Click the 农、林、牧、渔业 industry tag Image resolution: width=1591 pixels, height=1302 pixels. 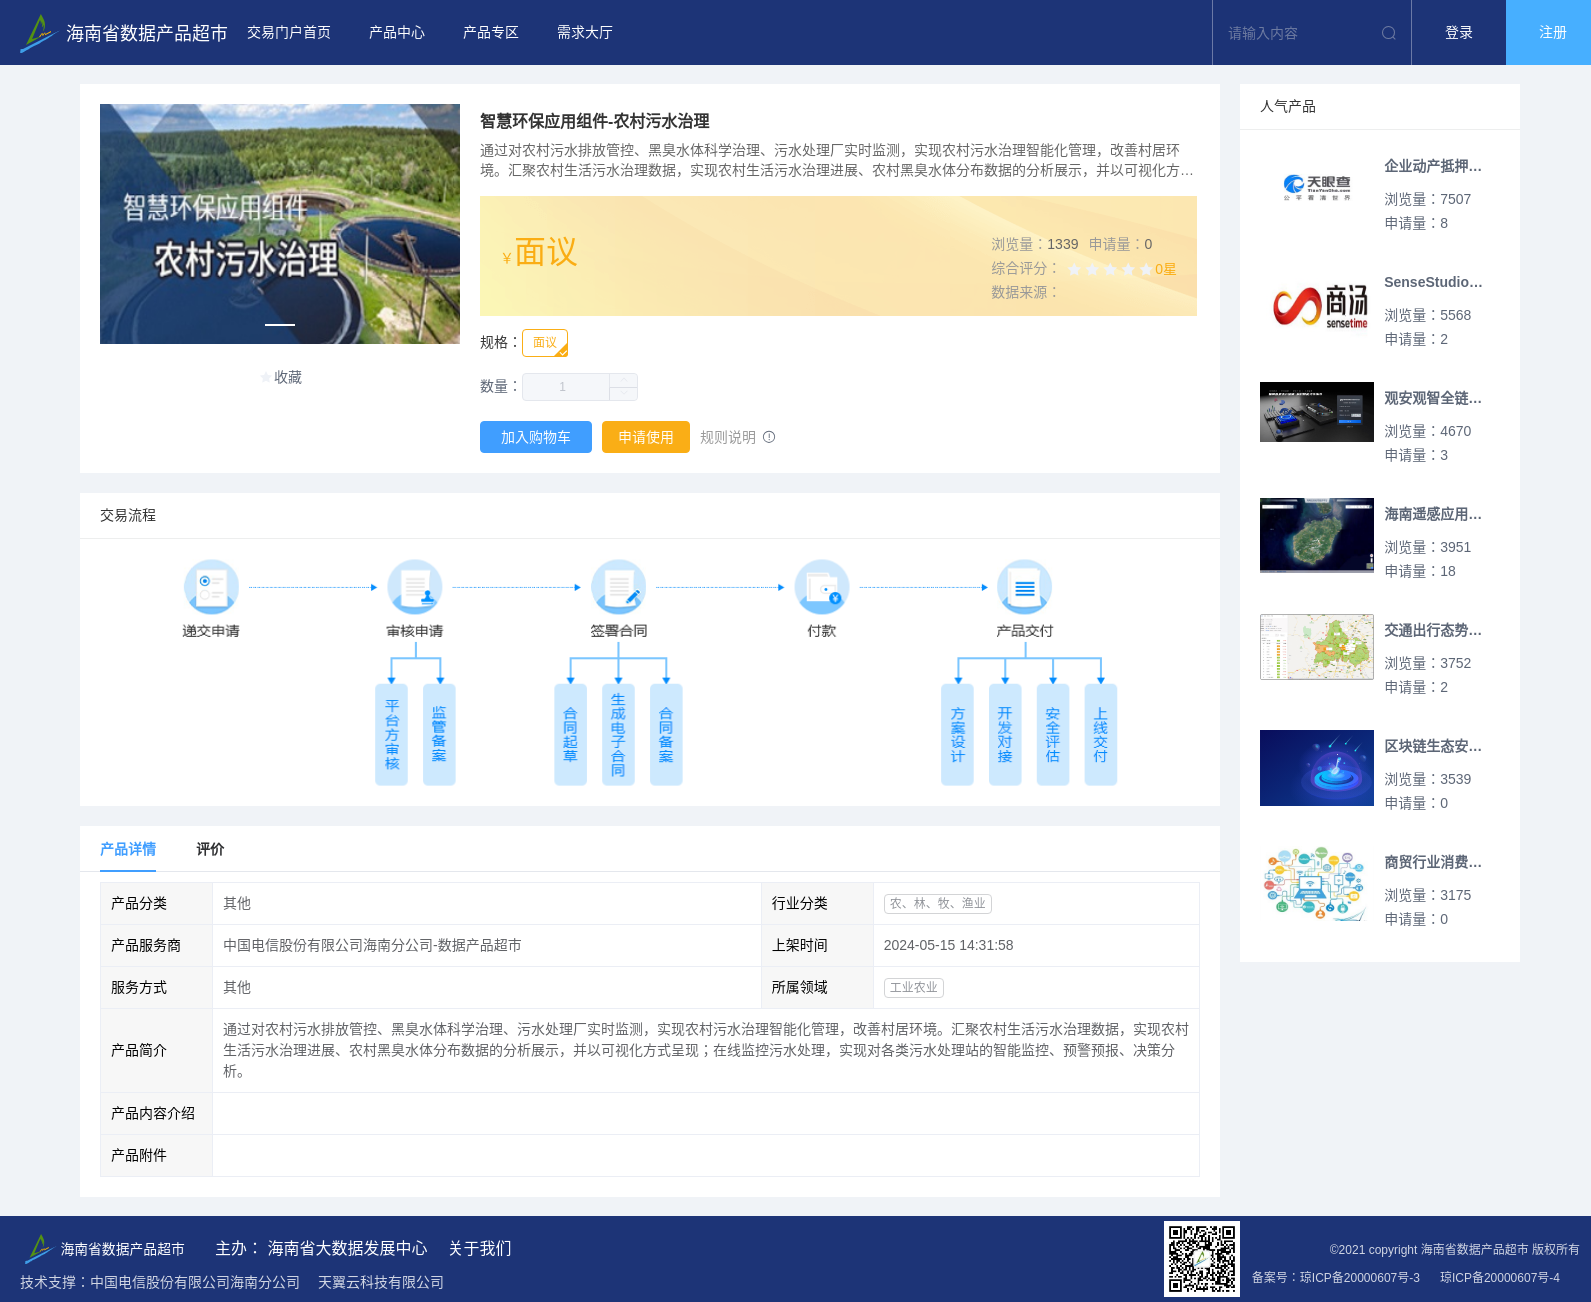click(938, 904)
